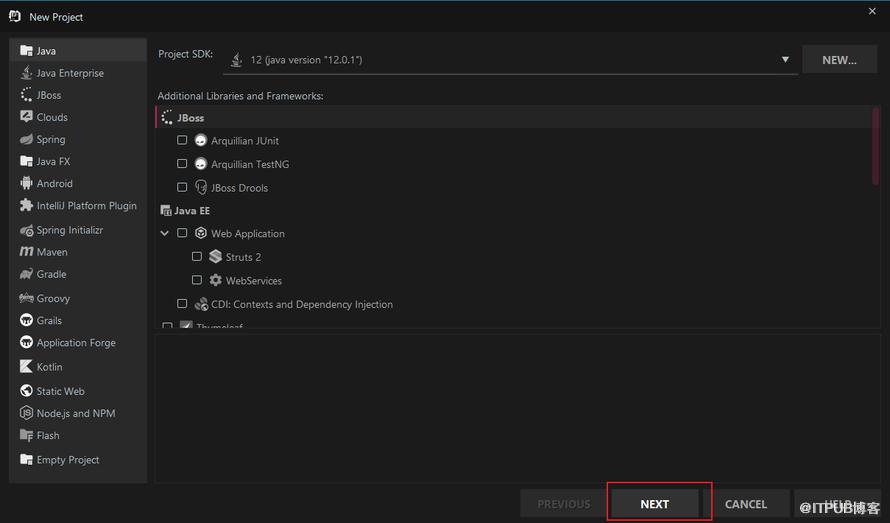Pick the Kotlin K icon
Image resolution: width=890 pixels, height=523 pixels.
(26, 366)
